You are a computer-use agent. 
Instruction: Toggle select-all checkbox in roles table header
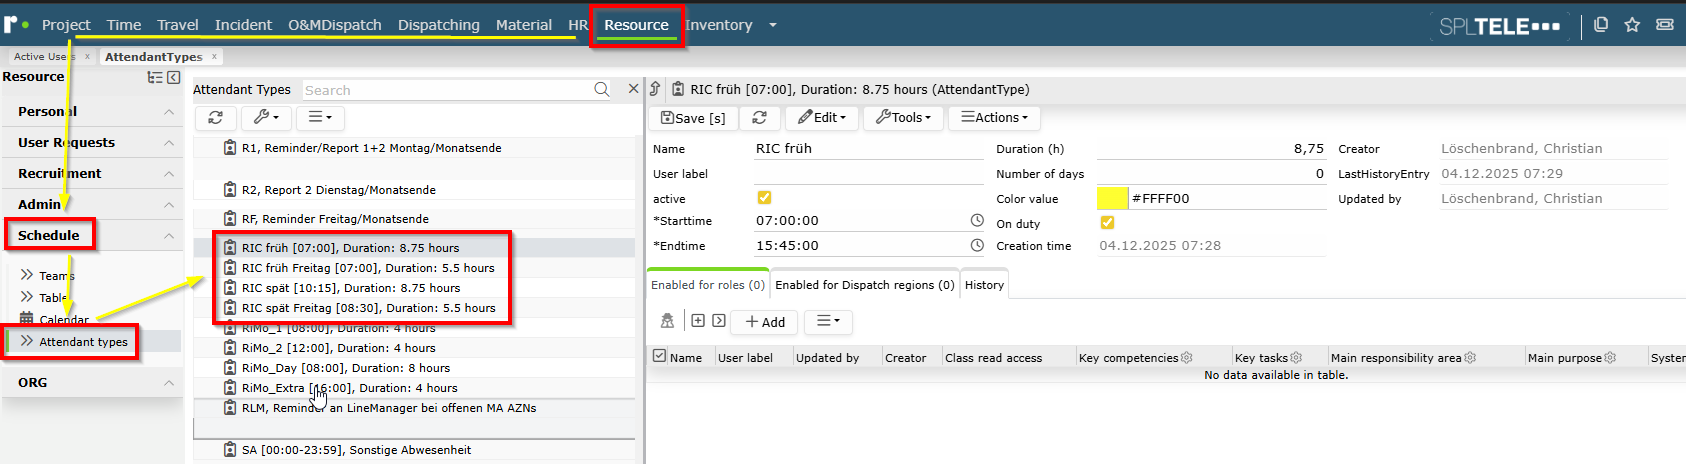tap(659, 356)
